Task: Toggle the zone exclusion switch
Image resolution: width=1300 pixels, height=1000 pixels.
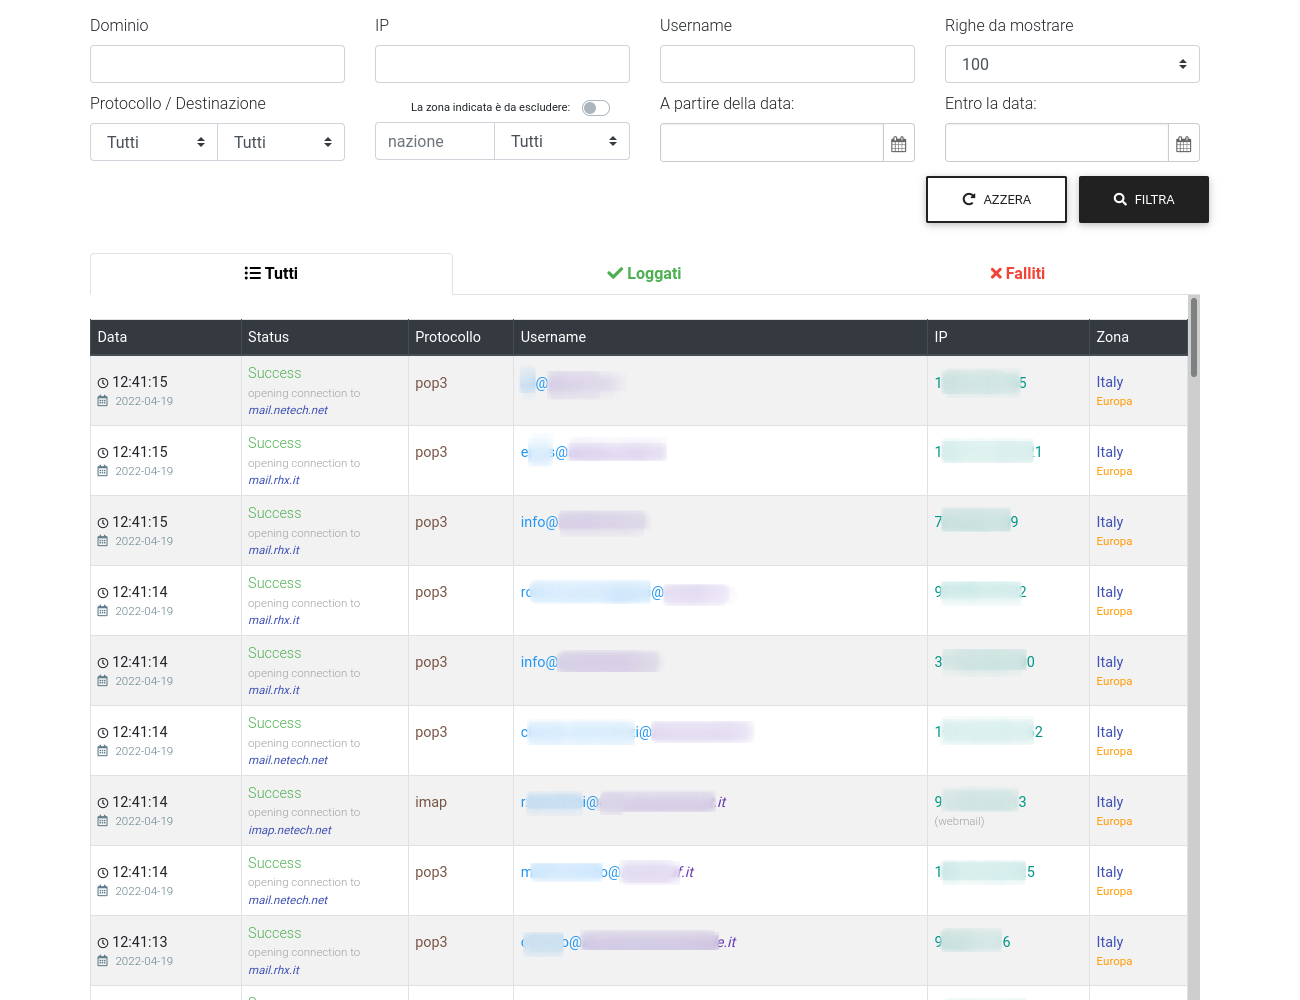Action: pyautogui.click(x=596, y=108)
